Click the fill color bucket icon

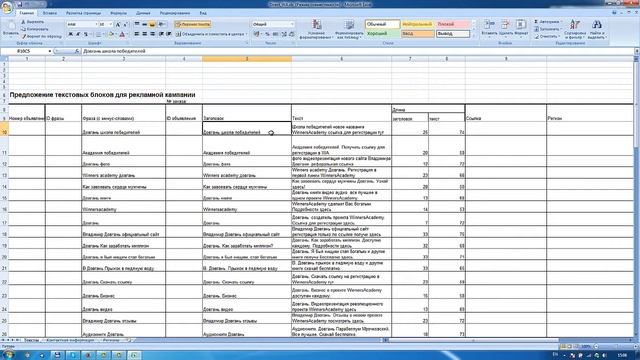coord(111,34)
